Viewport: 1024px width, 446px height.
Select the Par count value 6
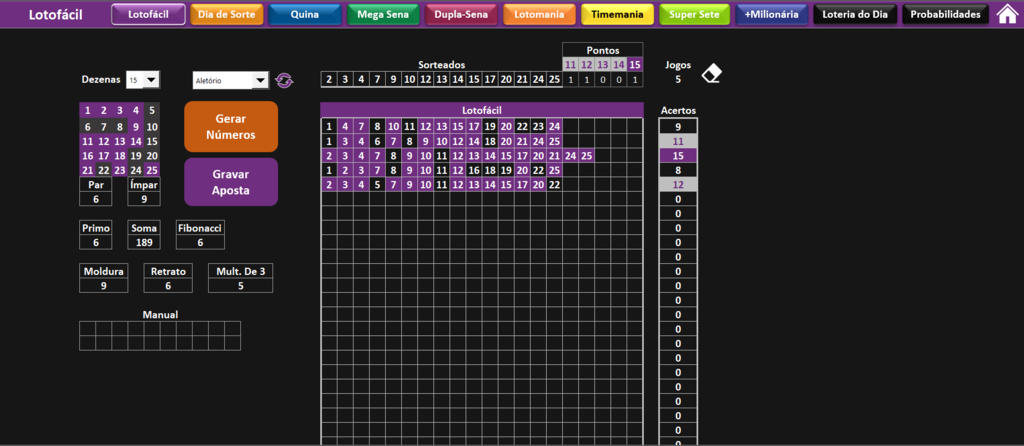(x=95, y=199)
